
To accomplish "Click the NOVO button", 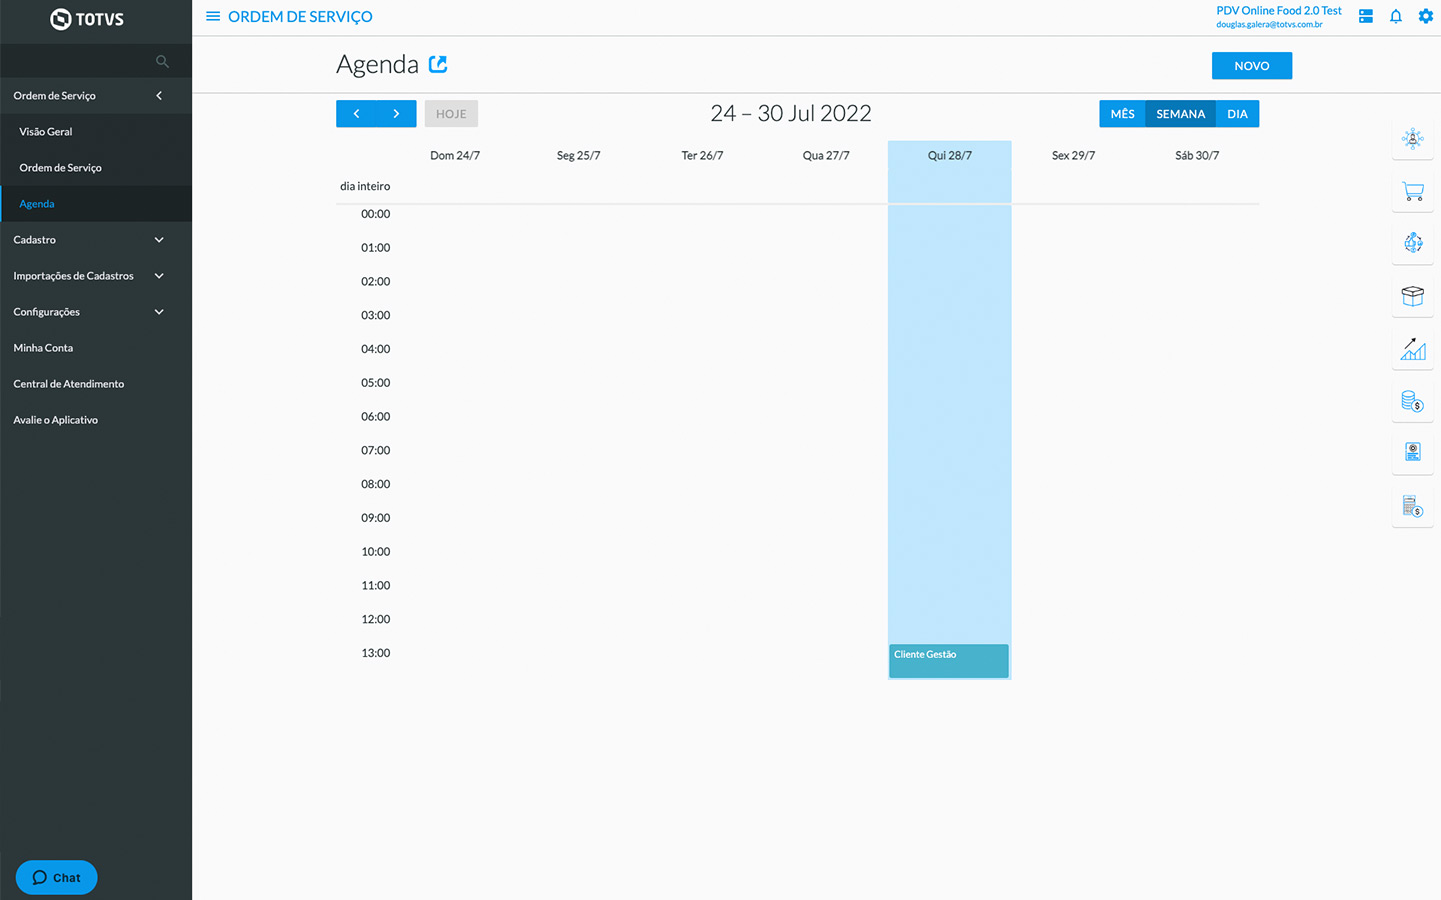I will (1251, 66).
